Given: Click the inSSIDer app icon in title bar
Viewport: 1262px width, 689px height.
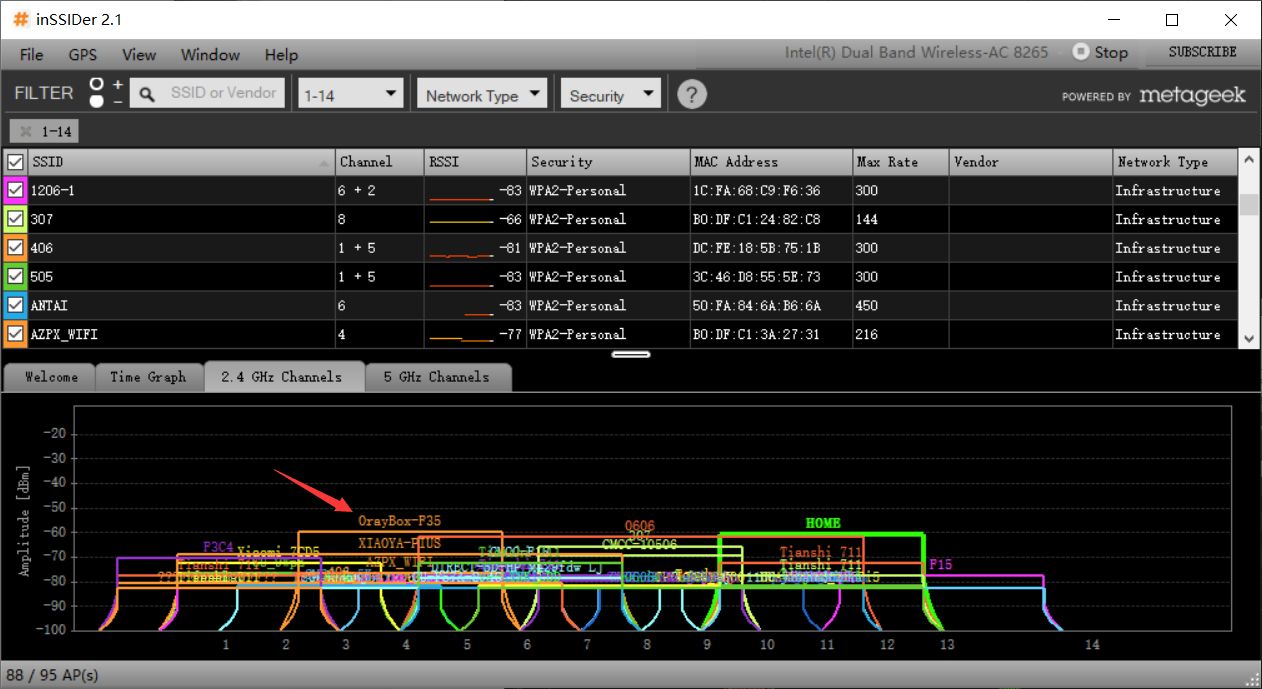Looking at the screenshot, I should pyautogui.click(x=20, y=20).
